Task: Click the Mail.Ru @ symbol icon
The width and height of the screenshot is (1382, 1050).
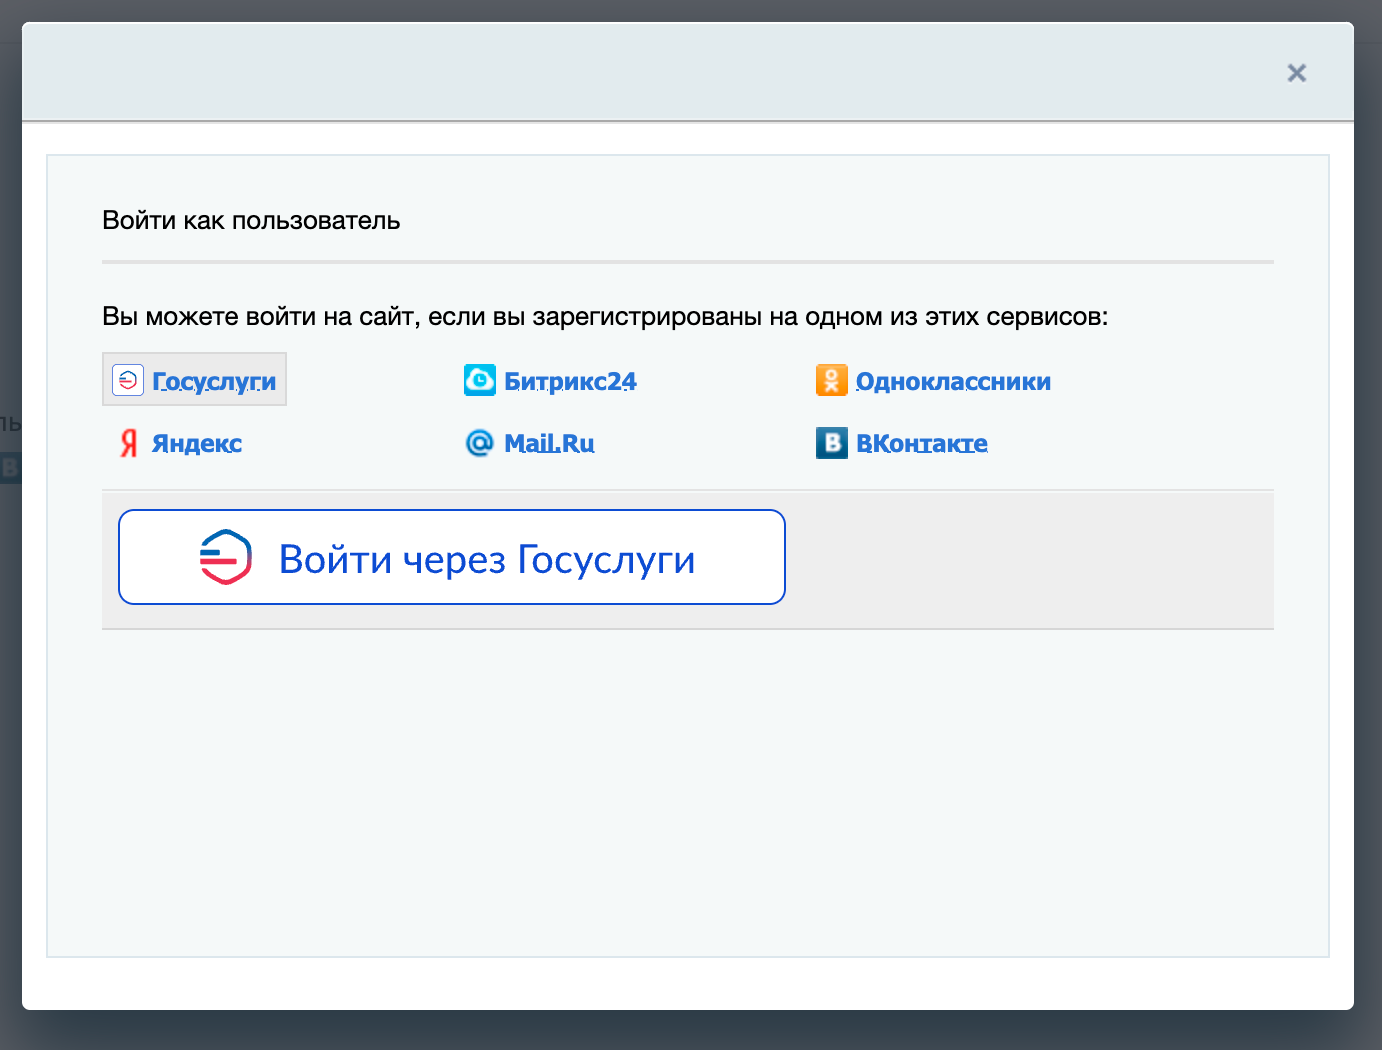Action: pos(480,442)
